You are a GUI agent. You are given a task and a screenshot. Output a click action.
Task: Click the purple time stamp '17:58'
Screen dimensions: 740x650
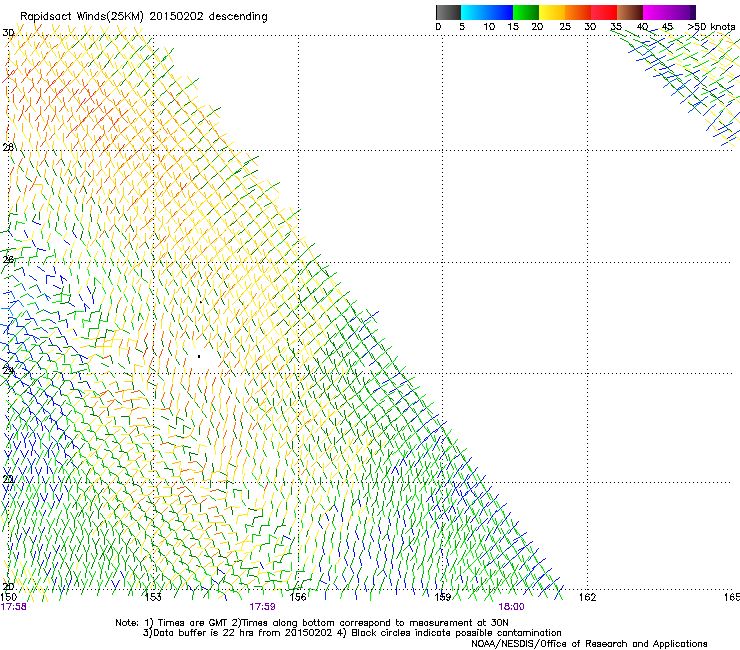[x=14, y=607]
